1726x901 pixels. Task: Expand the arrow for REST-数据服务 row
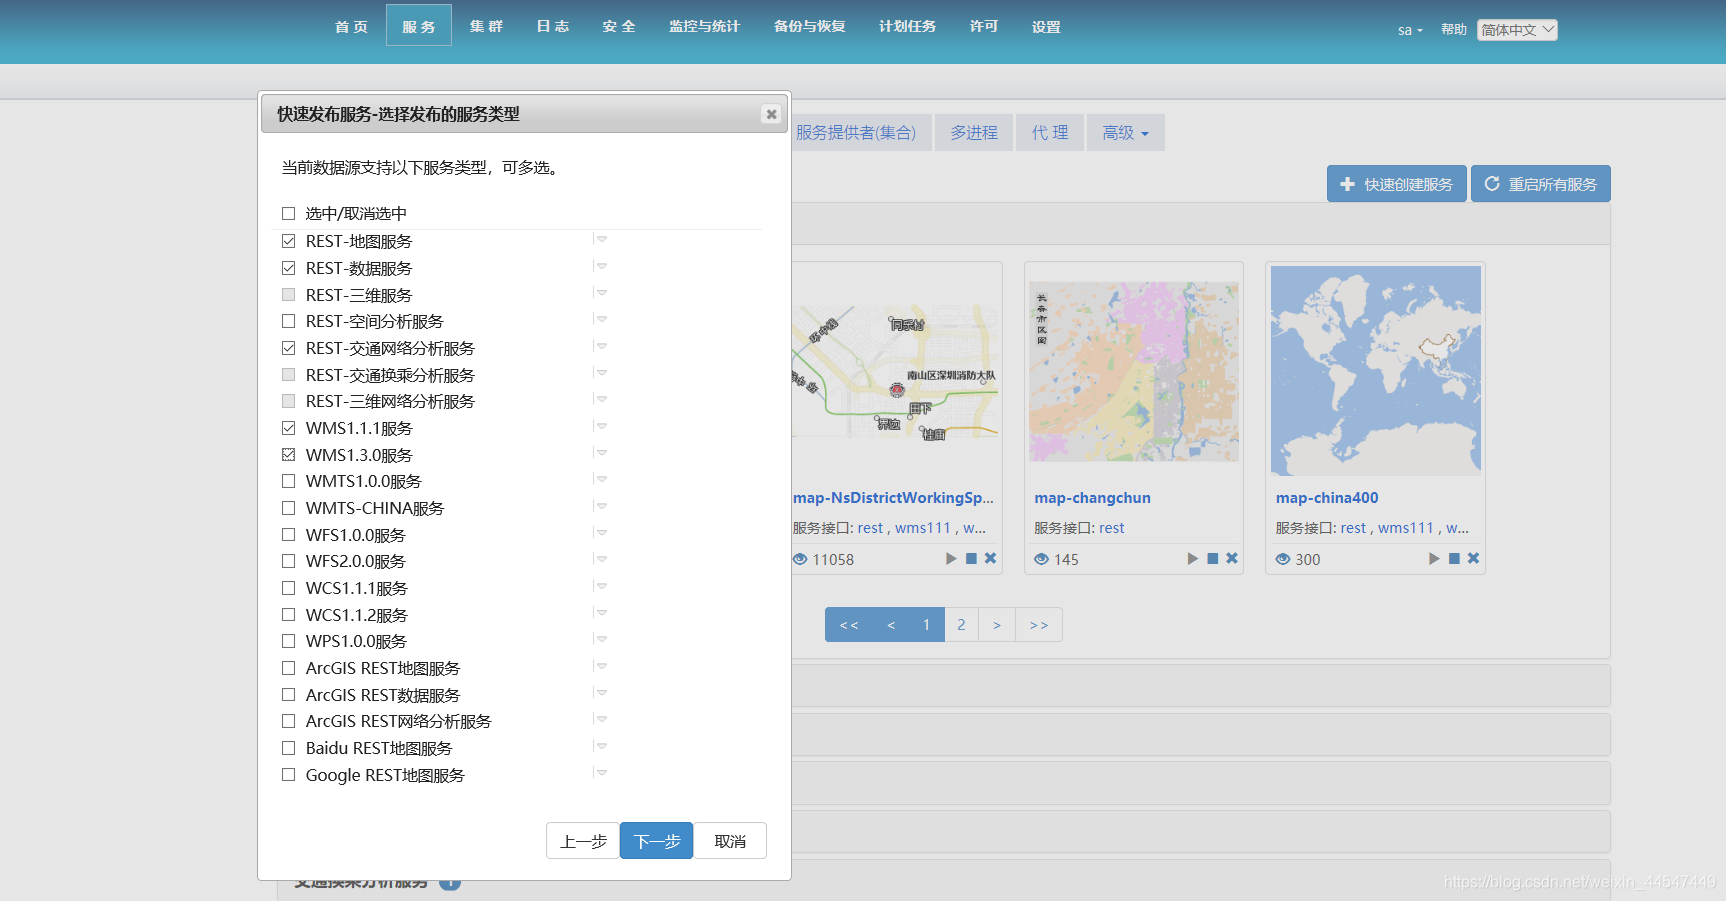[x=602, y=266]
